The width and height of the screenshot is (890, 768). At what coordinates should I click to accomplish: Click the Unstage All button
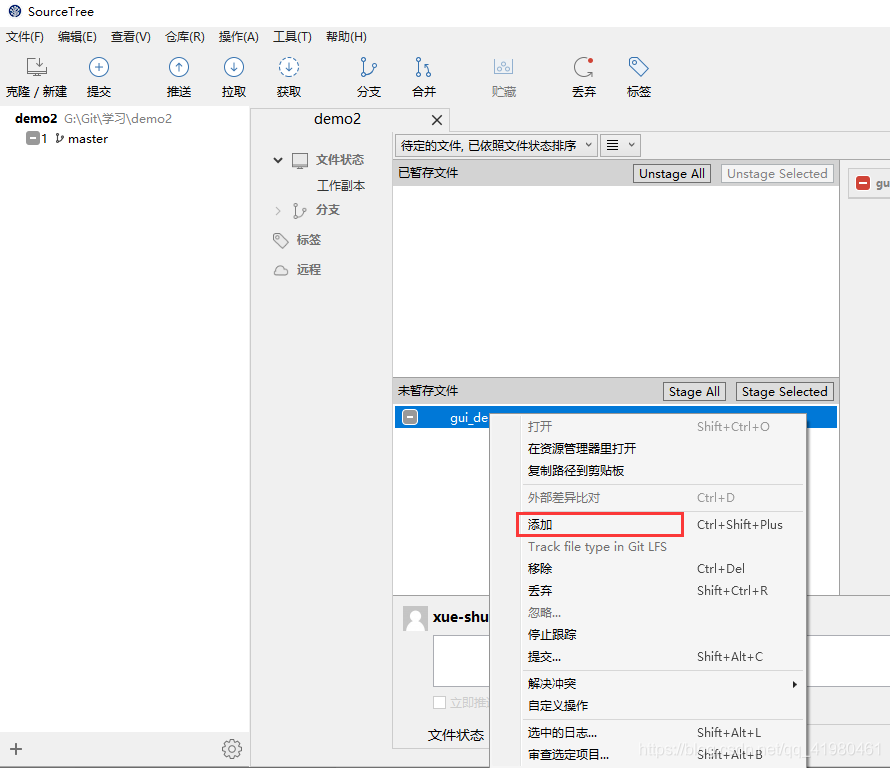point(671,174)
